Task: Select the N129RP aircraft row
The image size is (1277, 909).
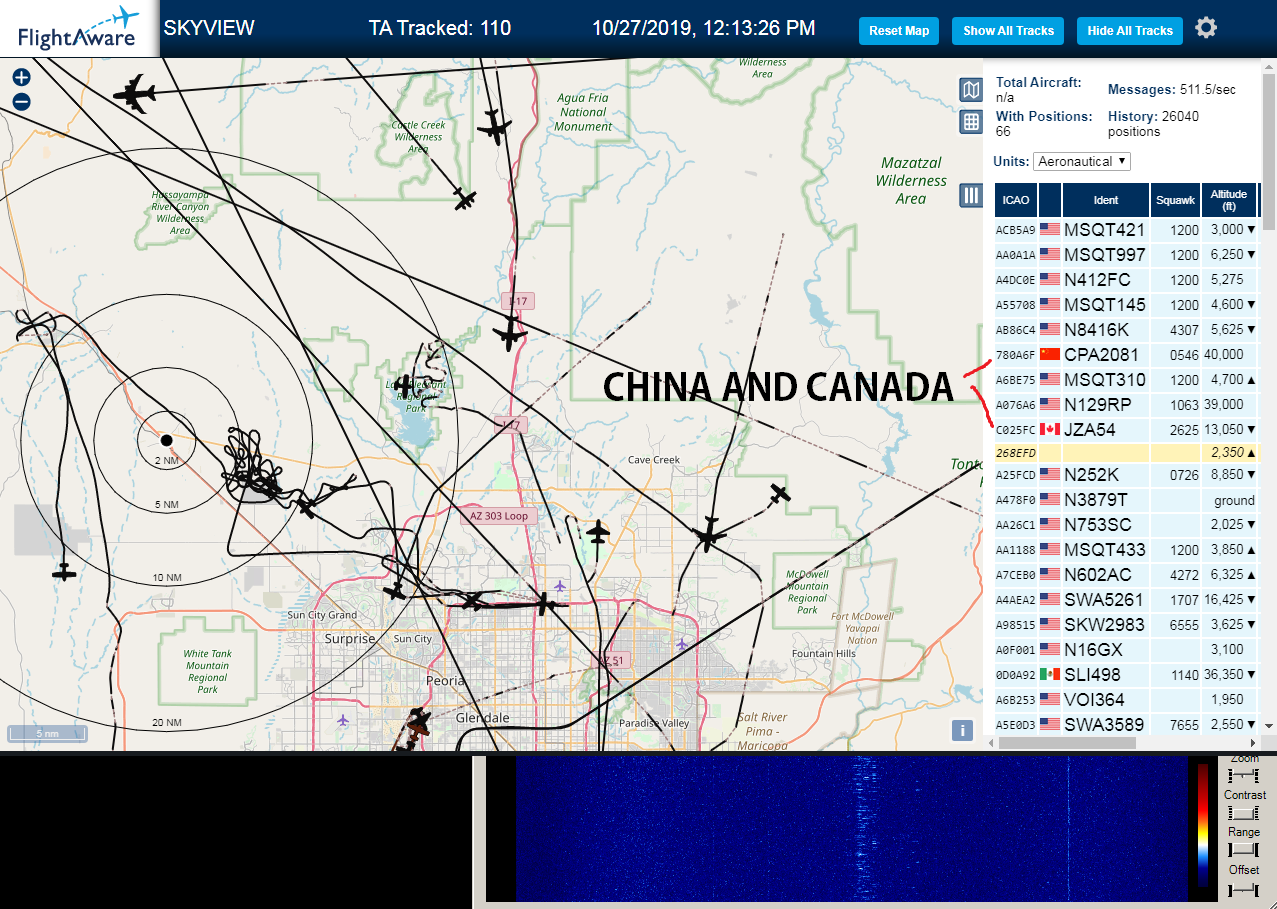Action: pyautogui.click(x=1126, y=404)
